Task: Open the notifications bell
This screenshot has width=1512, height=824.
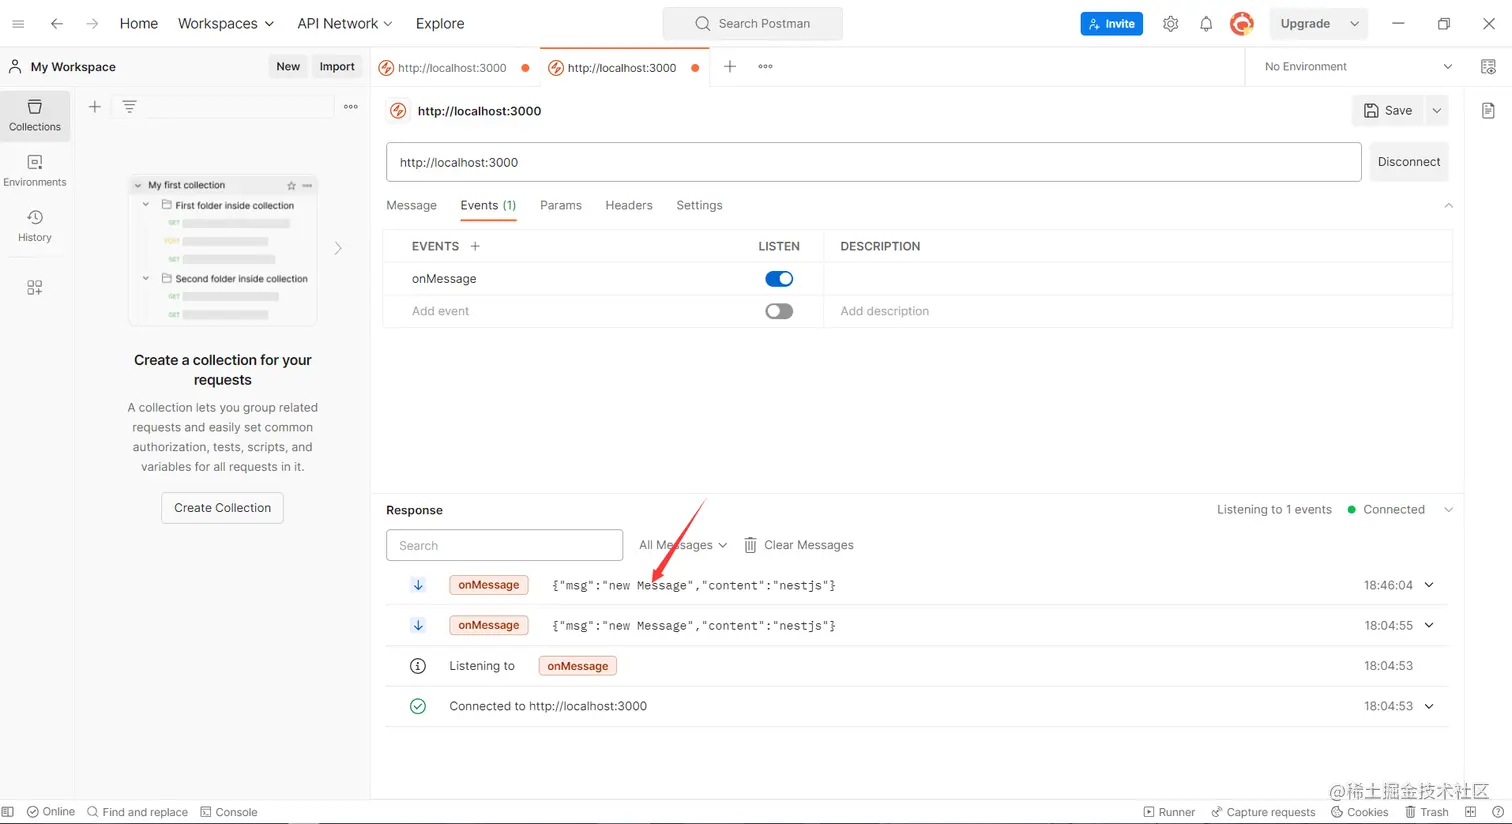Action: point(1206,24)
